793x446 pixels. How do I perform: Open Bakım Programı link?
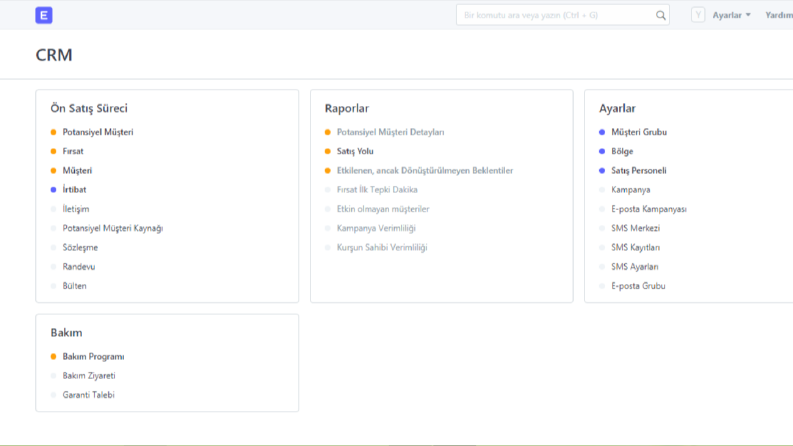pyautogui.click(x=94, y=356)
